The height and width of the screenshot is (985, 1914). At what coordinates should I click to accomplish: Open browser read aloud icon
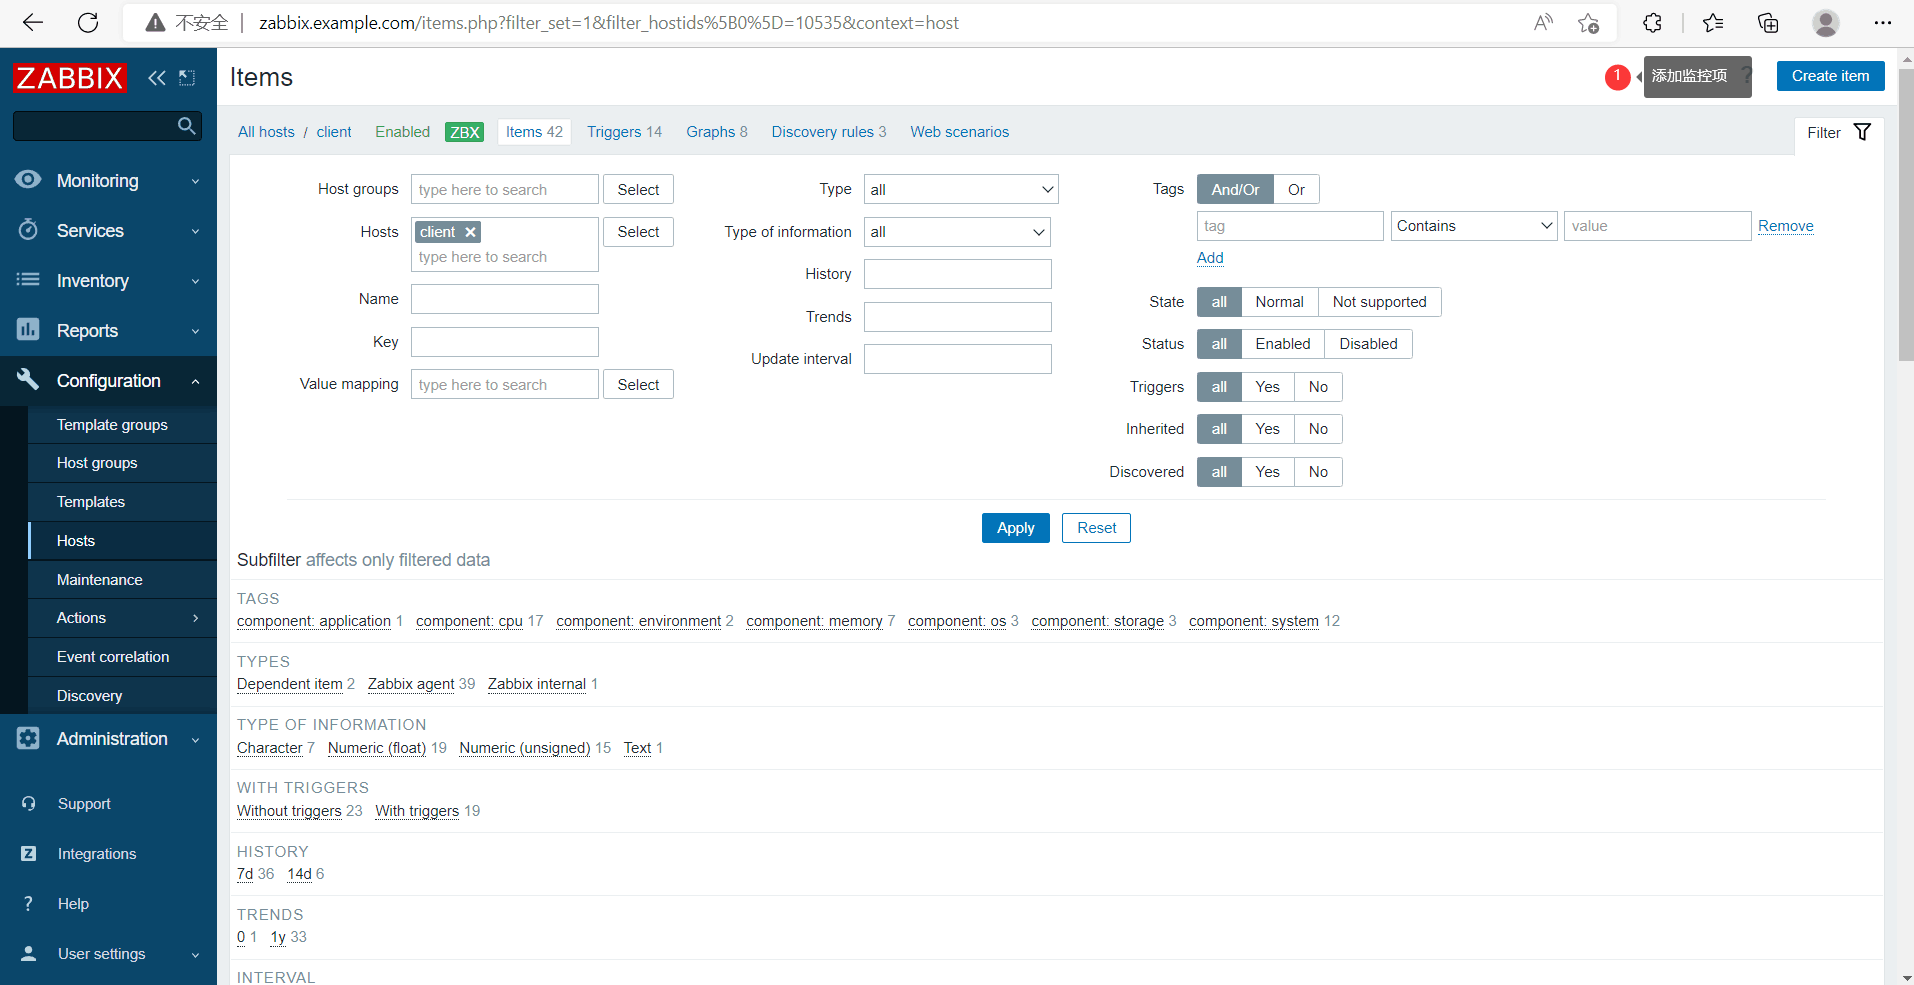tap(1543, 23)
